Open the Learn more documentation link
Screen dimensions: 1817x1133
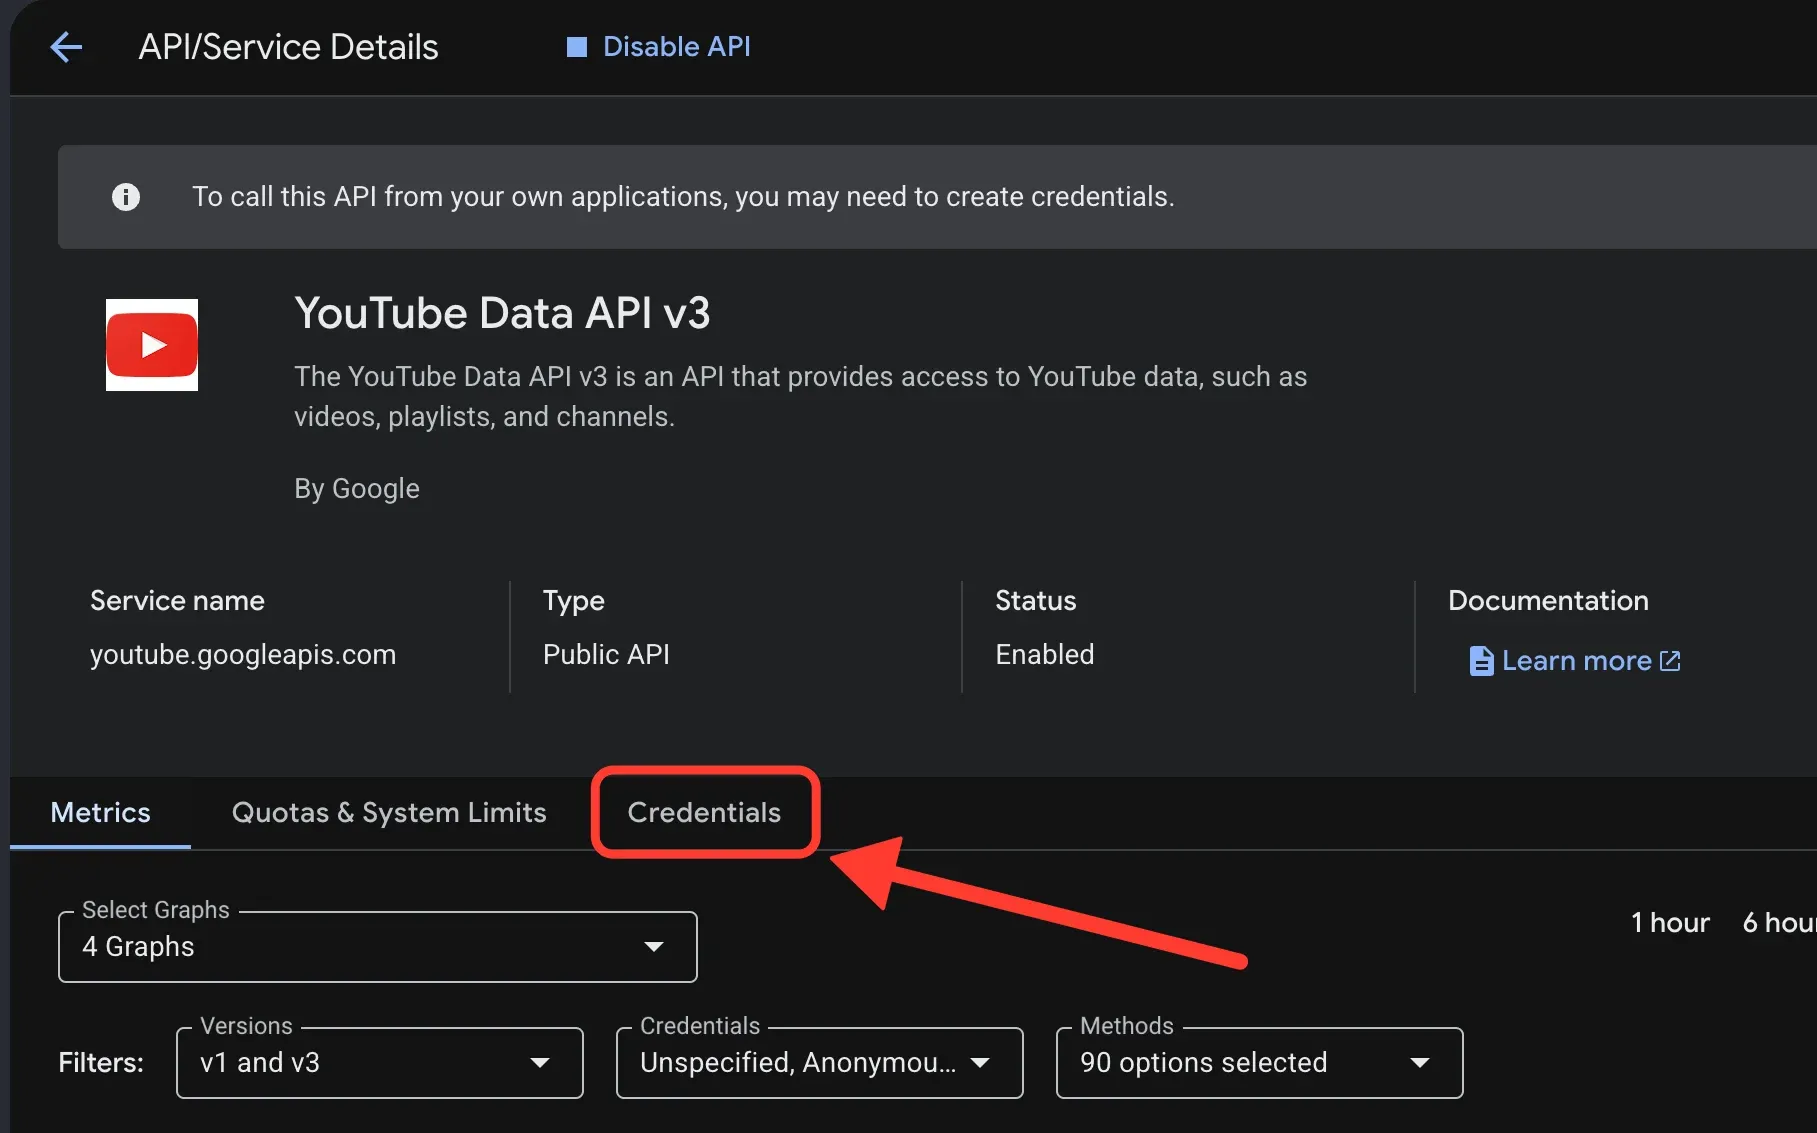pyautogui.click(x=1575, y=661)
